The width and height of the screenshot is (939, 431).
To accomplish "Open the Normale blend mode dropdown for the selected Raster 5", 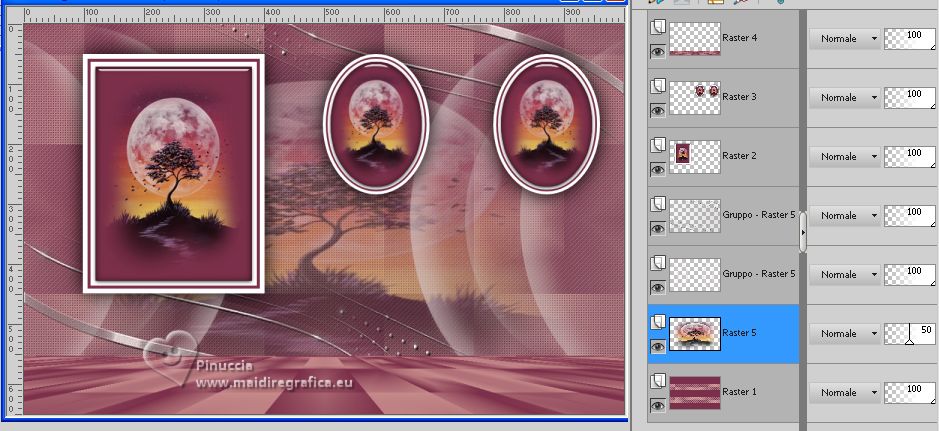I will click(844, 333).
